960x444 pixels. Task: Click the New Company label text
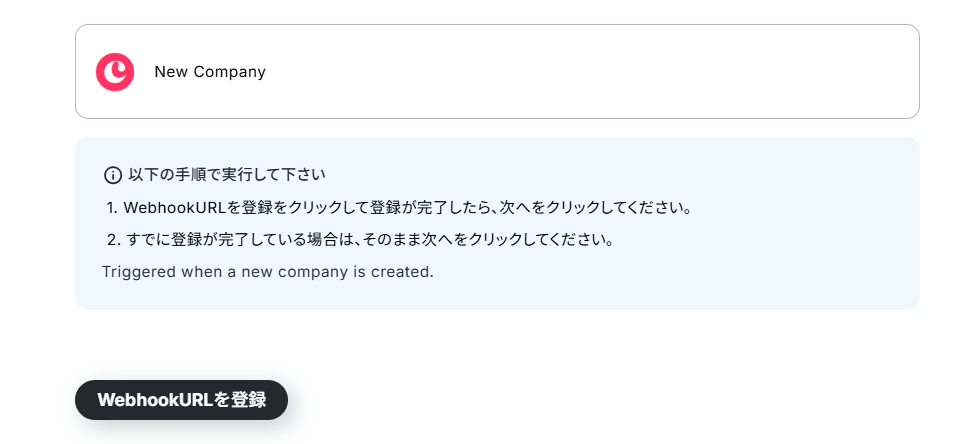pyautogui.click(x=210, y=72)
